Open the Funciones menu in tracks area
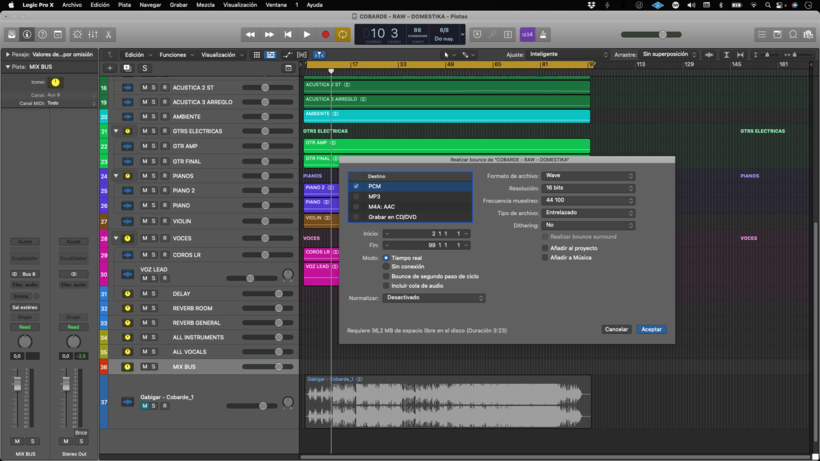 pos(176,55)
